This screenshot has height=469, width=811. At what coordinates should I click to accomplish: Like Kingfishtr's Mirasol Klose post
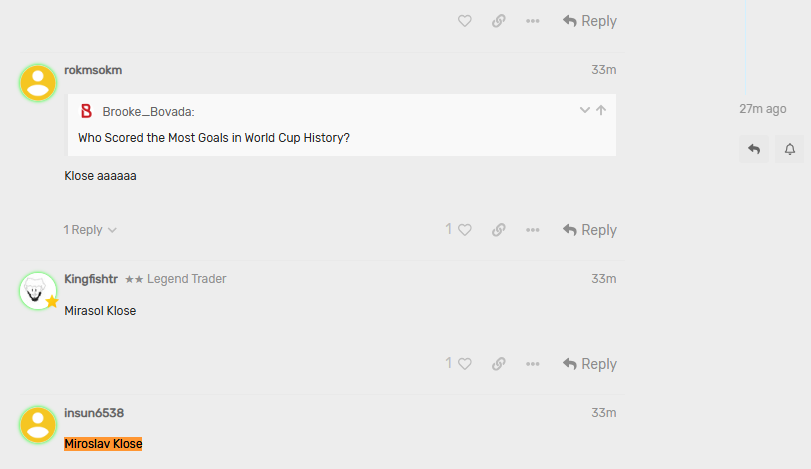(464, 364)
